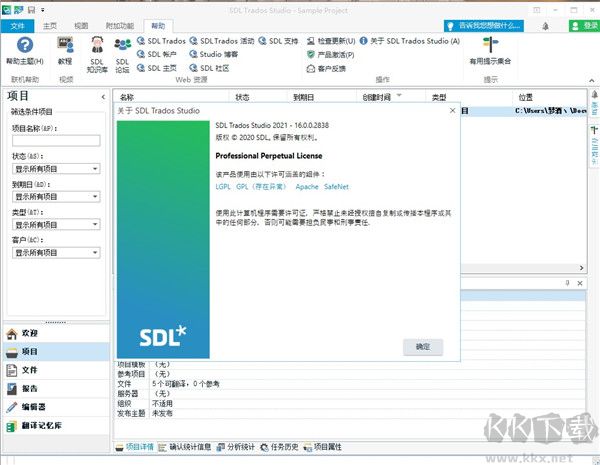Expand the 状态 filter dropdown
This screenshot has width=600, height=465.
point(95,169)
